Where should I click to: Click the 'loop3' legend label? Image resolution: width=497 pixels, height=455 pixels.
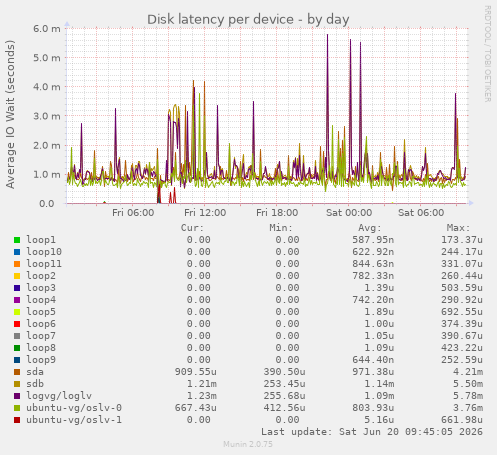point(41,288)
